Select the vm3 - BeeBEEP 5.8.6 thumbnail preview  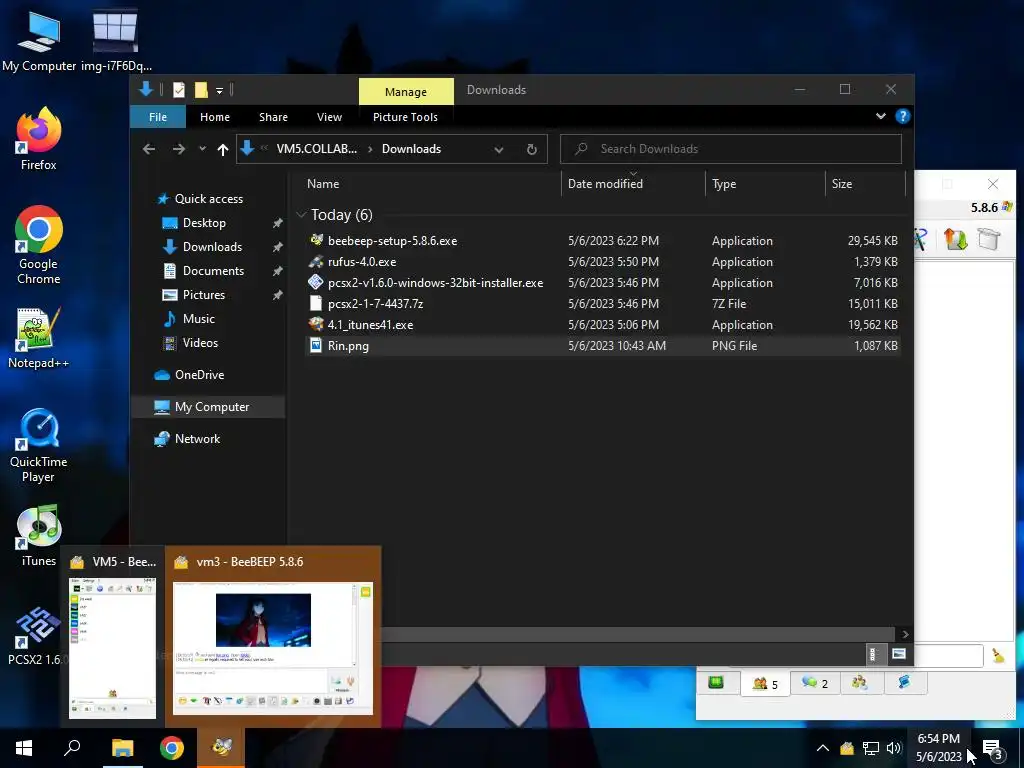click(x=273, y=636)
